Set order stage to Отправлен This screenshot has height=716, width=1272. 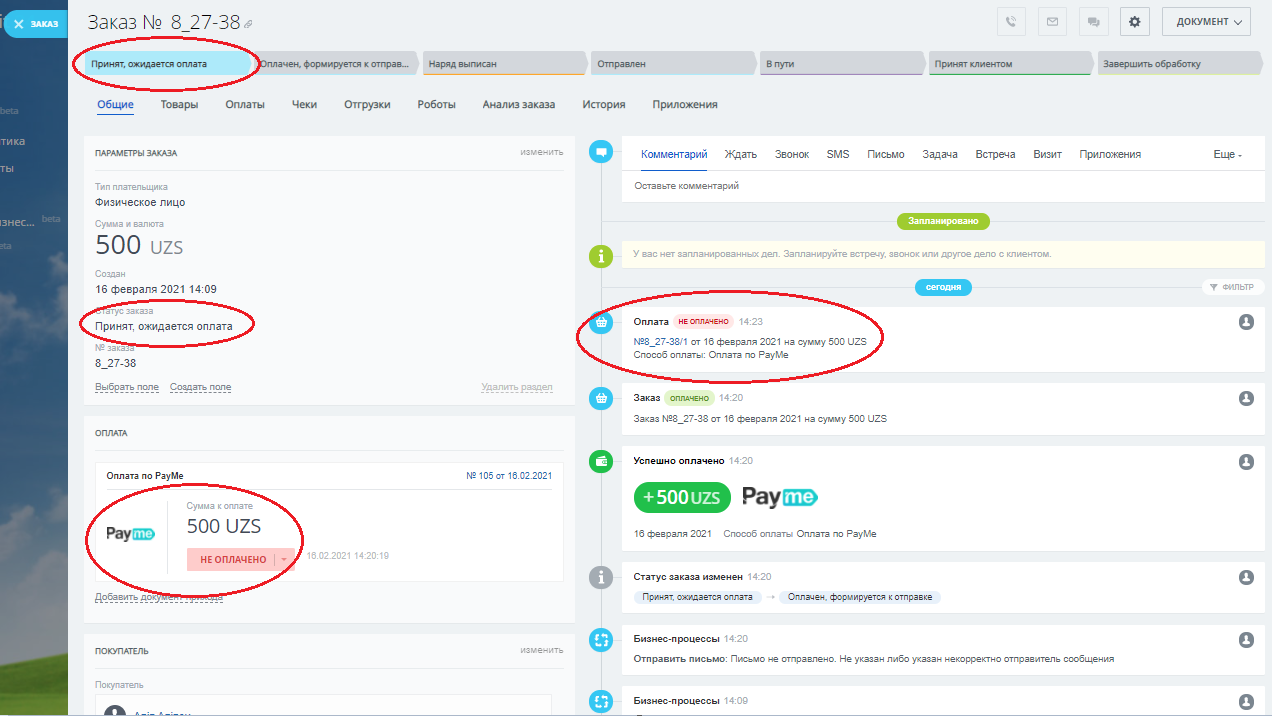click(x=670, y=64)
